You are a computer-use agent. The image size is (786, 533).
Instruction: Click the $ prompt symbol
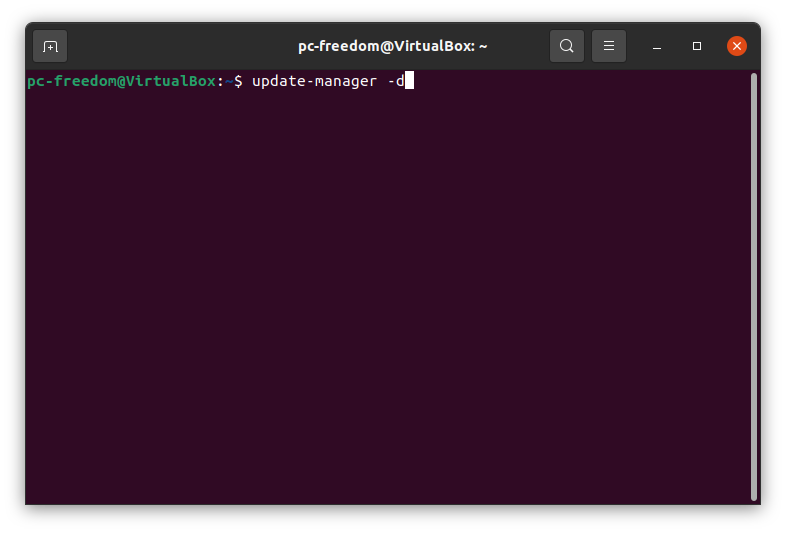[x=238, y=81]
